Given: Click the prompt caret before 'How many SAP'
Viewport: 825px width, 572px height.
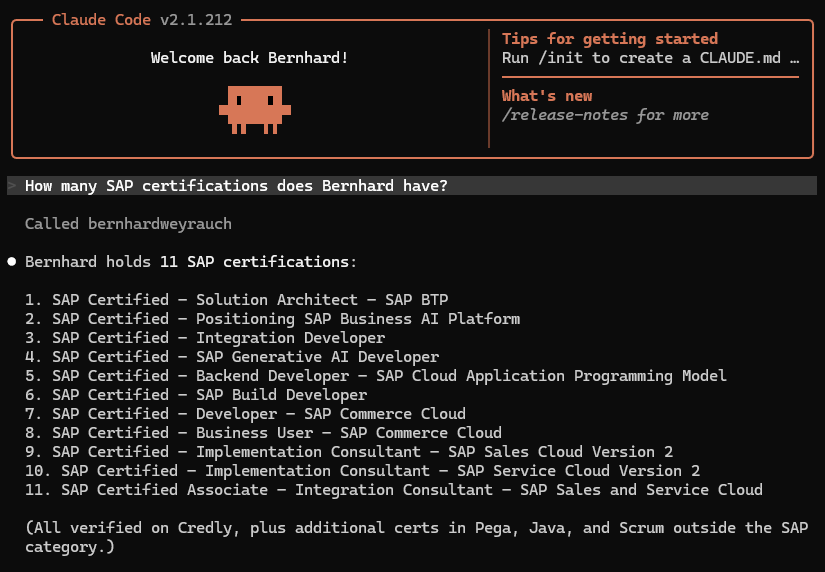Looking at the screenshot, I should click(x=12, y=186).
